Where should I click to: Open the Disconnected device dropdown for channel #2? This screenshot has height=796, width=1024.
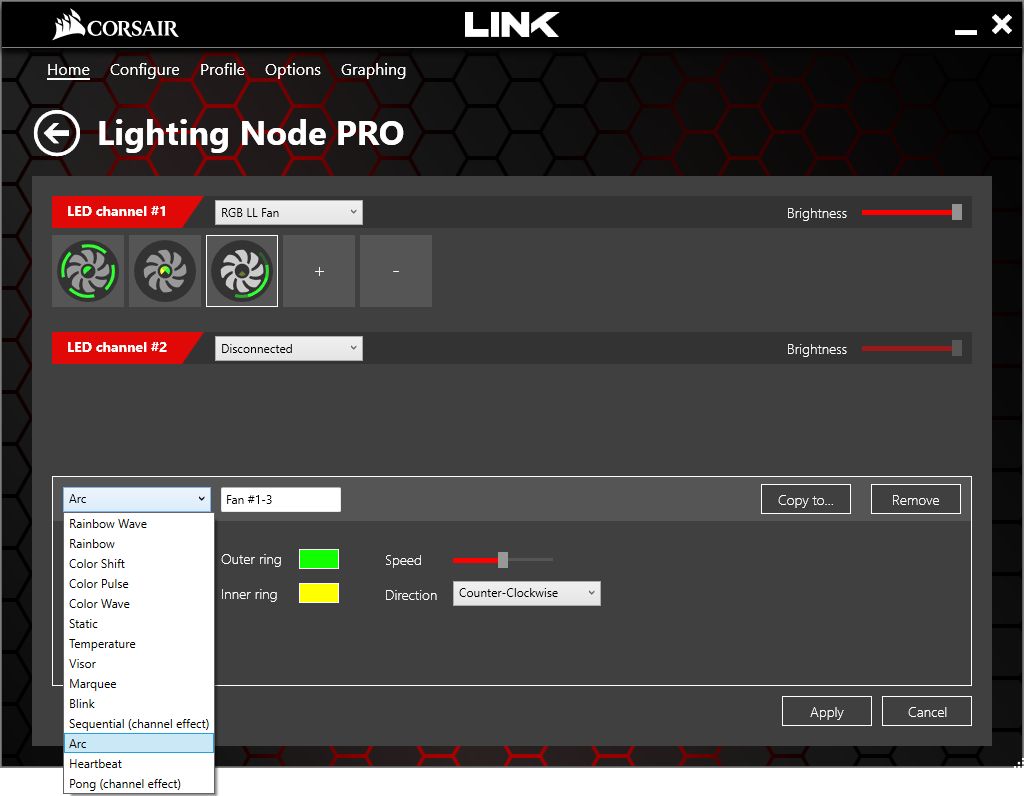pyautogui.click(x=289, y=349)
